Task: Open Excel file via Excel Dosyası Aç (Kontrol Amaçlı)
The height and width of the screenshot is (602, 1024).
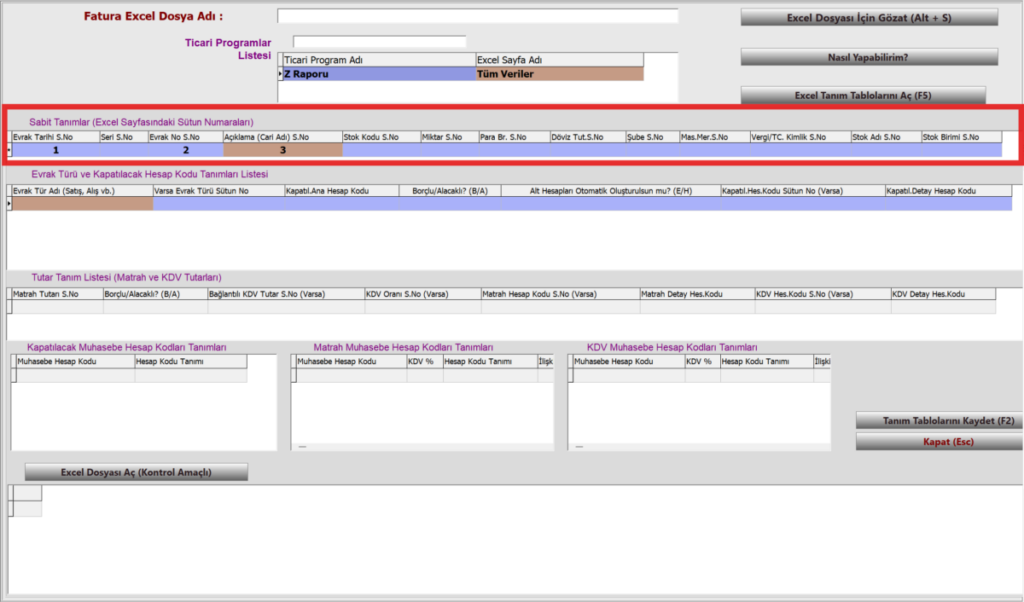Action: [136, 472]
